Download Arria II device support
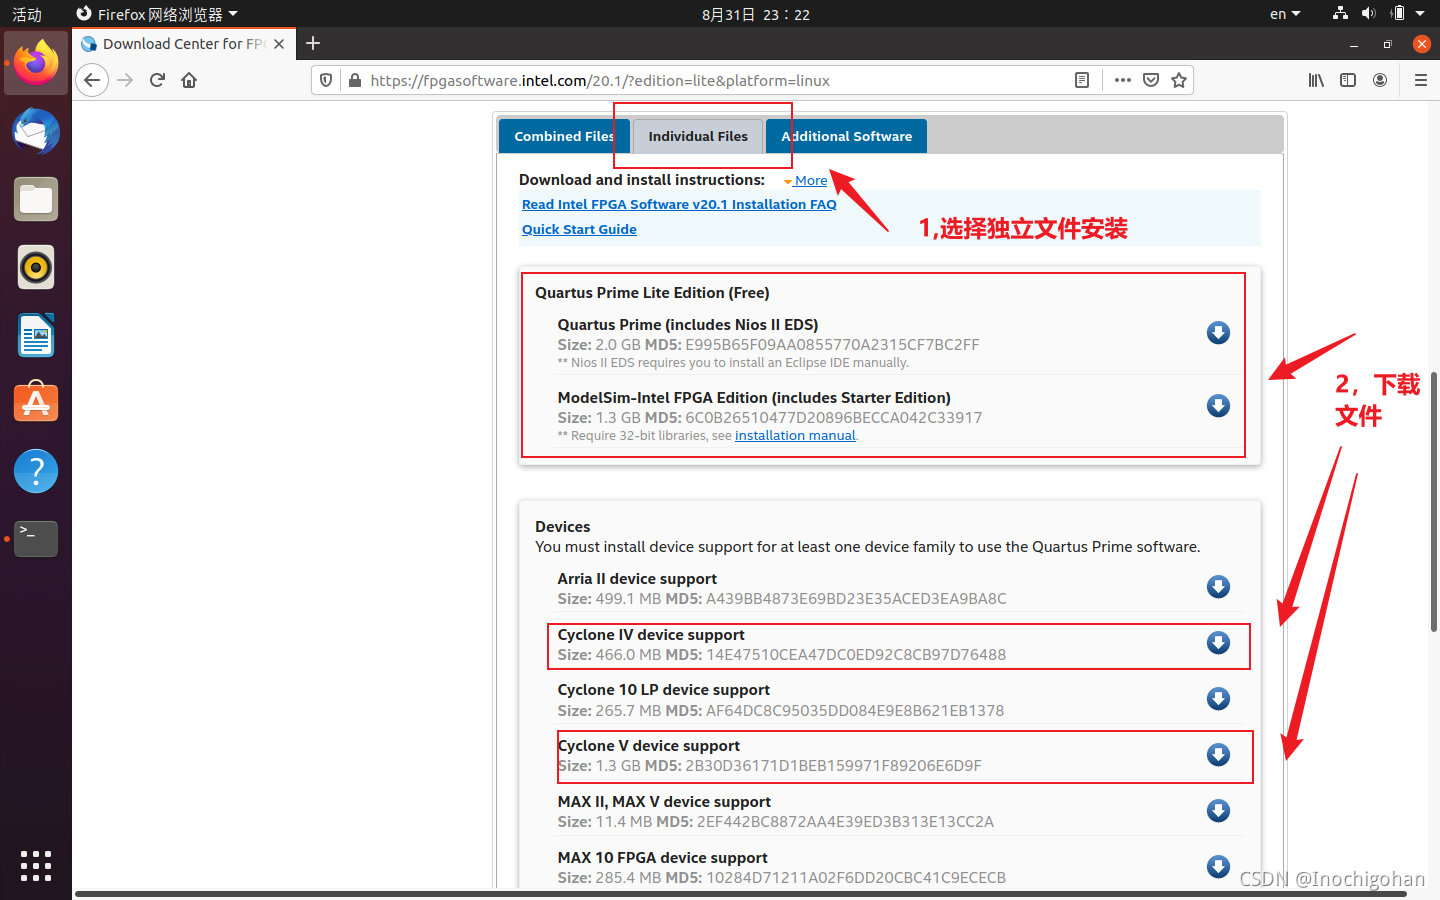Screen dimensions: 1440x900 pyautogui.click(x=1218, y=587)
